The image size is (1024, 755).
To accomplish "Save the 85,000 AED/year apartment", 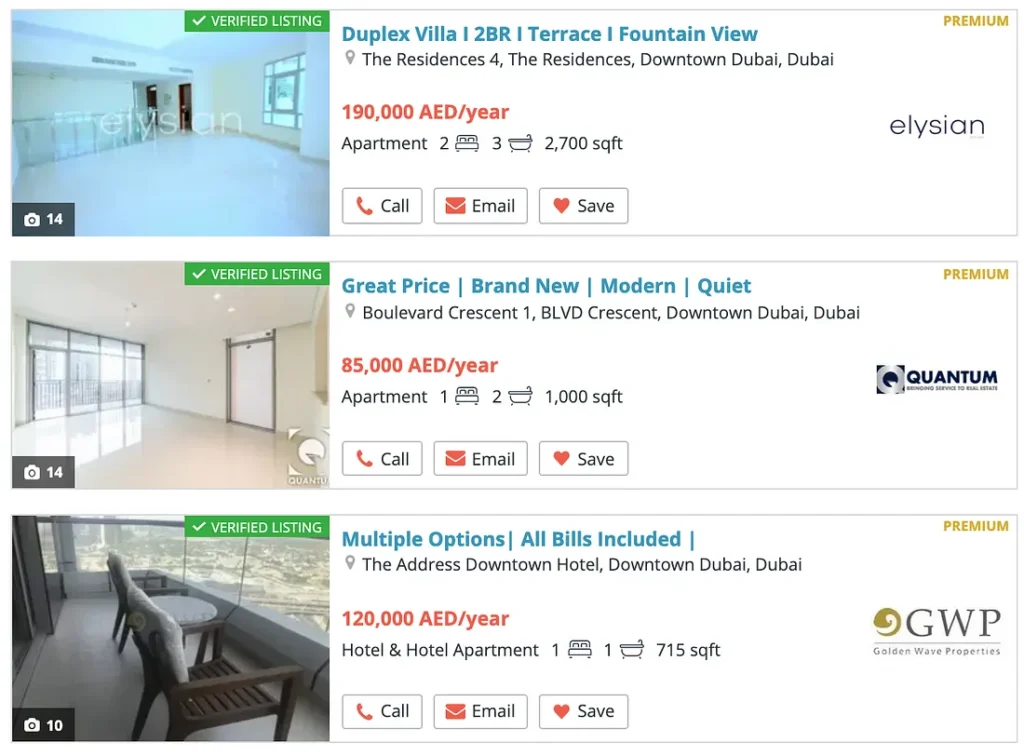I will (x=583, y=458).
